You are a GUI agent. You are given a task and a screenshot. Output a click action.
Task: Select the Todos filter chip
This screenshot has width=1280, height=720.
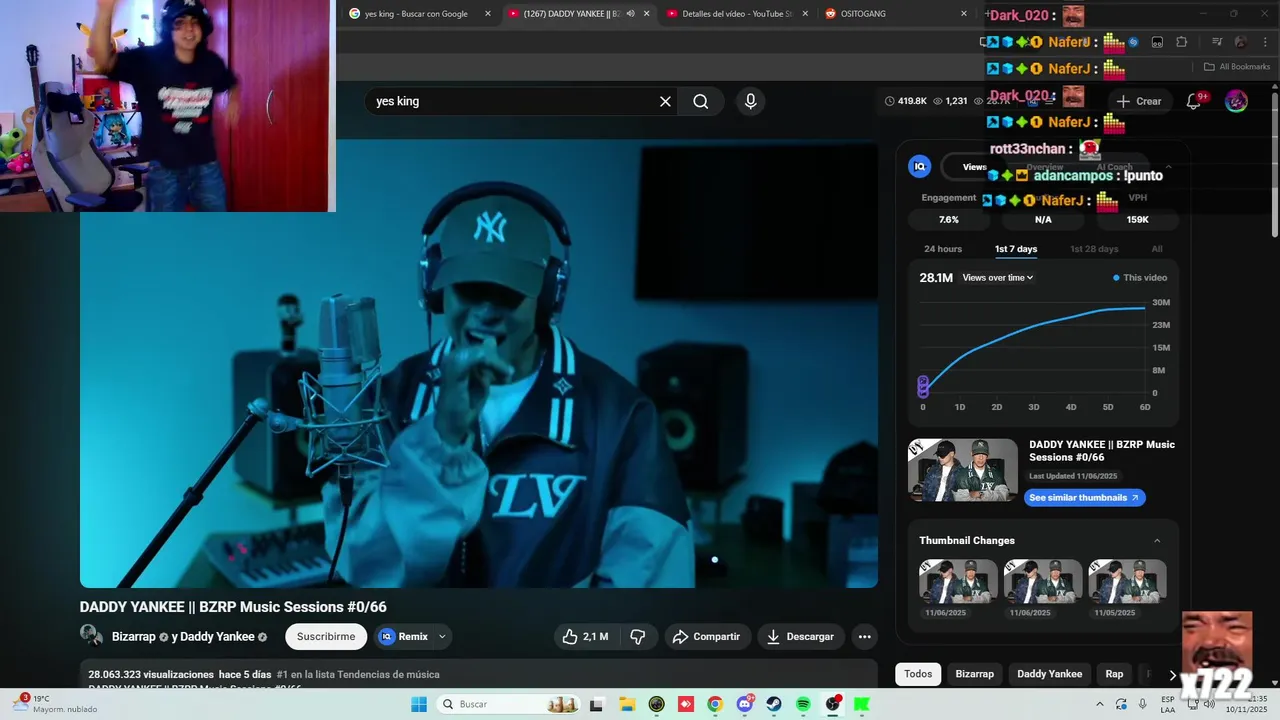tap(918, 674)
